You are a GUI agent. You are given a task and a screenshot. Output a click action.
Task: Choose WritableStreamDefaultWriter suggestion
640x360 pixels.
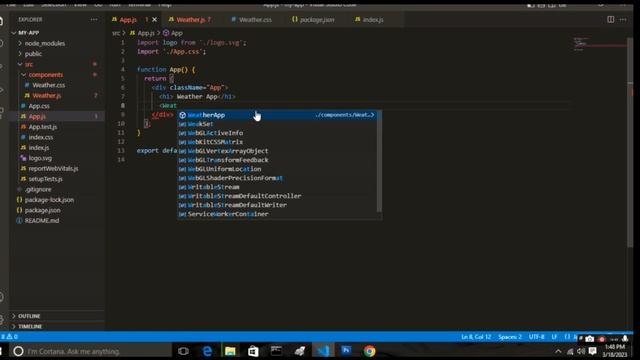click(x=277, y=205)
